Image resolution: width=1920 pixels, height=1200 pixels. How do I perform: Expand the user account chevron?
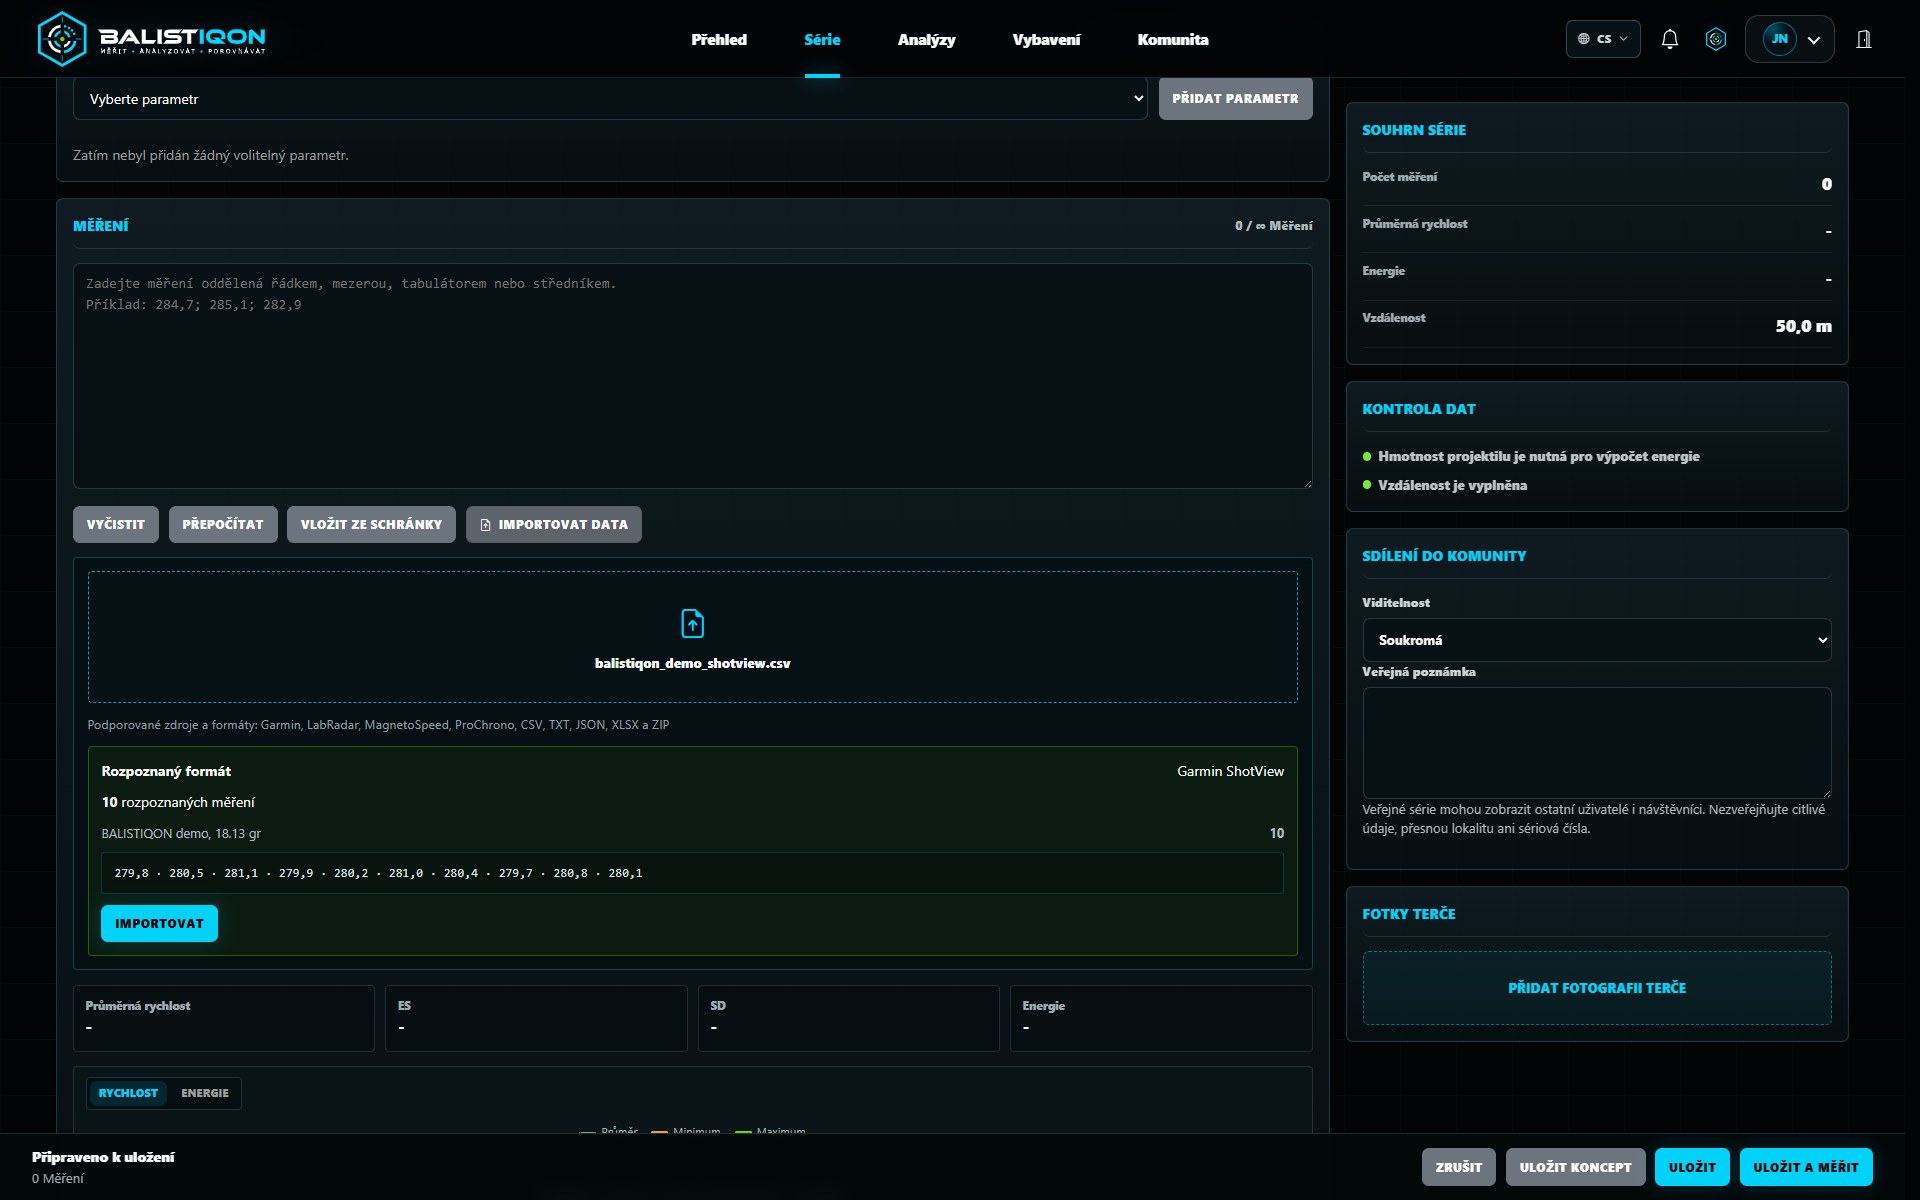1814,40
